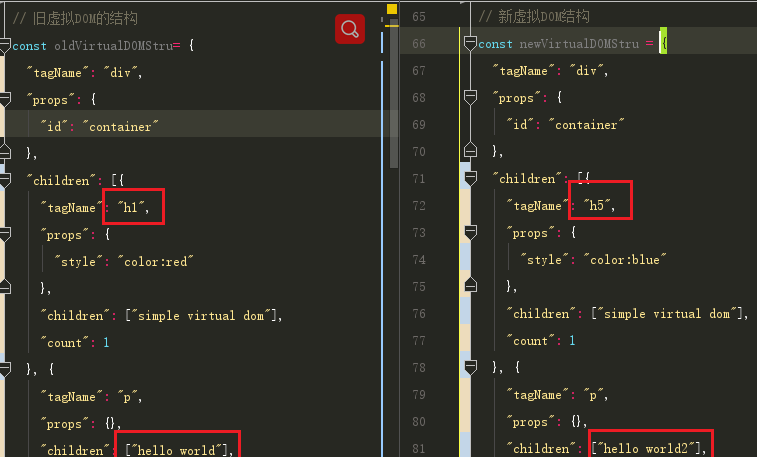Click line number 72 in the gutter
Screen dimensions: 757x457
[418, 206]
